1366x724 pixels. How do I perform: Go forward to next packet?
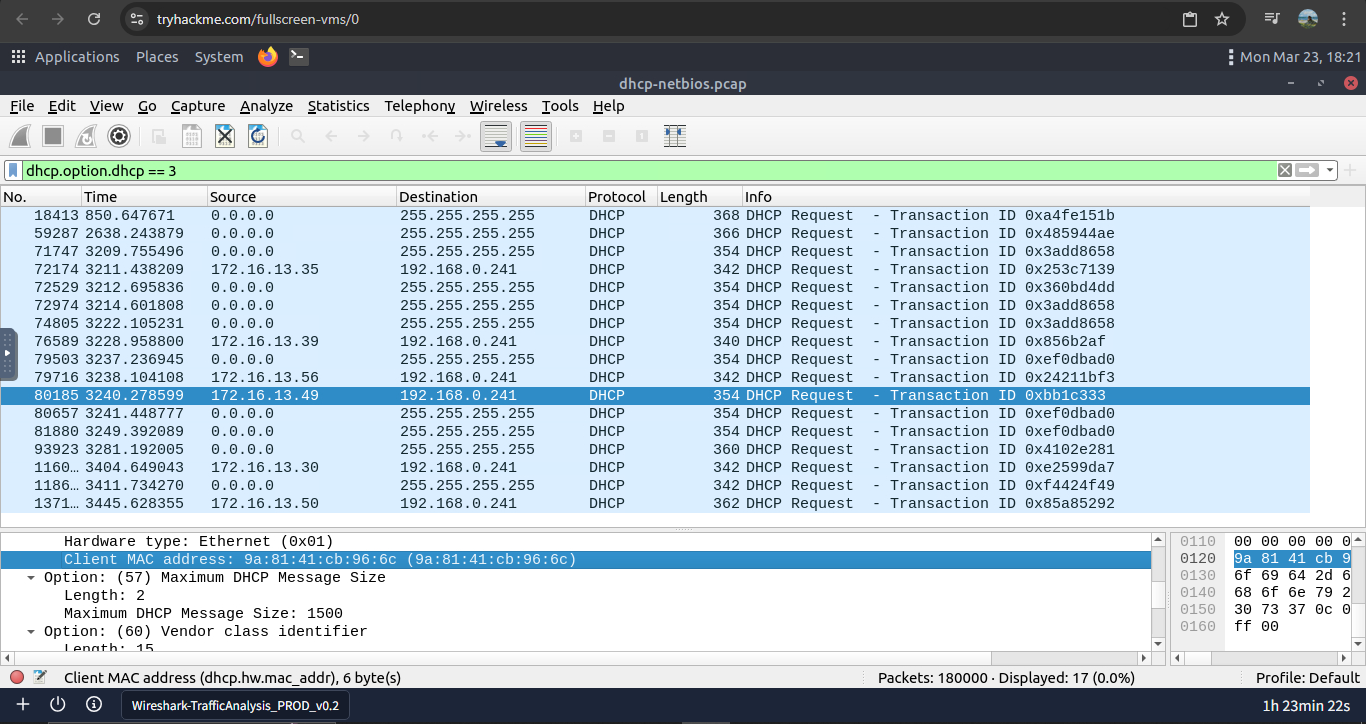364,136
